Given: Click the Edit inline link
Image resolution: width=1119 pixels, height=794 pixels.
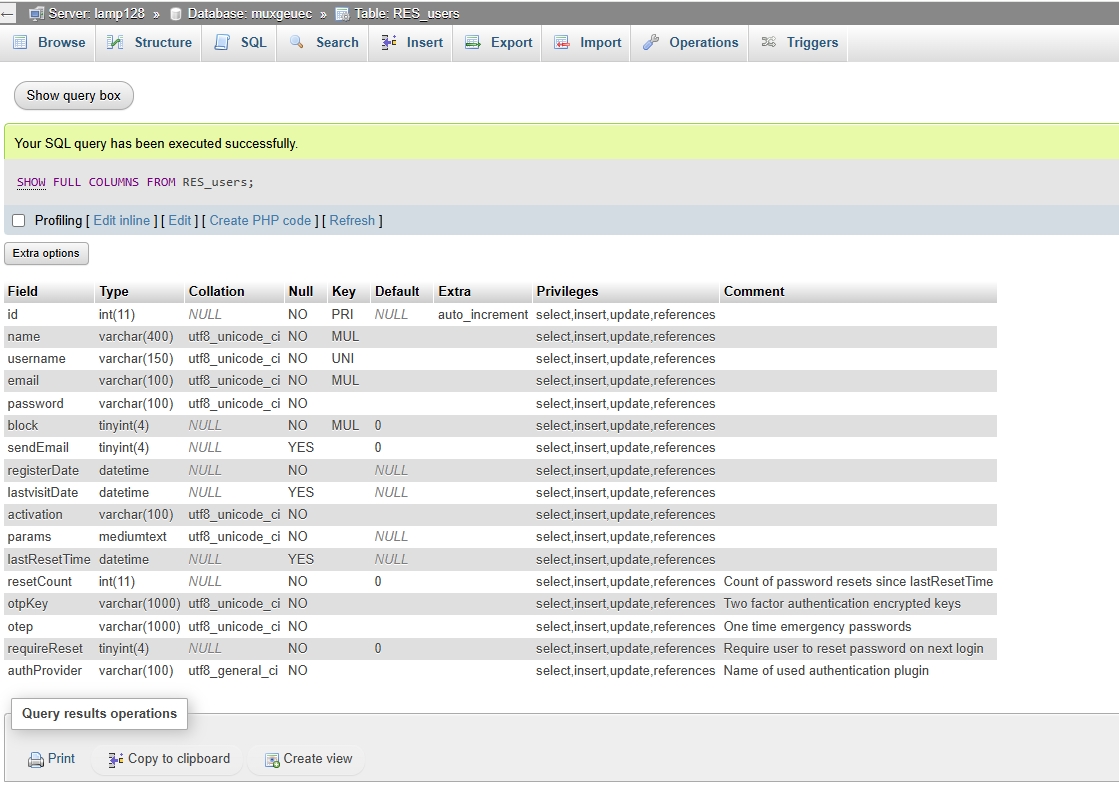Looking at the screenshot, I should point(121,221).
